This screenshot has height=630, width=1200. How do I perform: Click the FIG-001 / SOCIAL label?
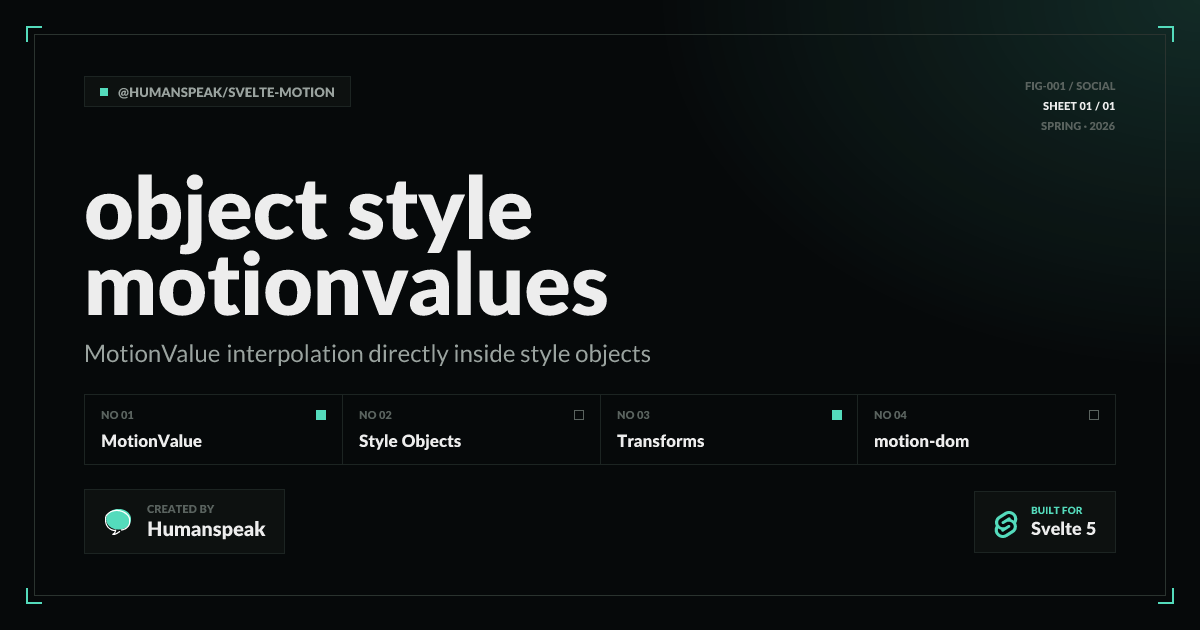1070,86
